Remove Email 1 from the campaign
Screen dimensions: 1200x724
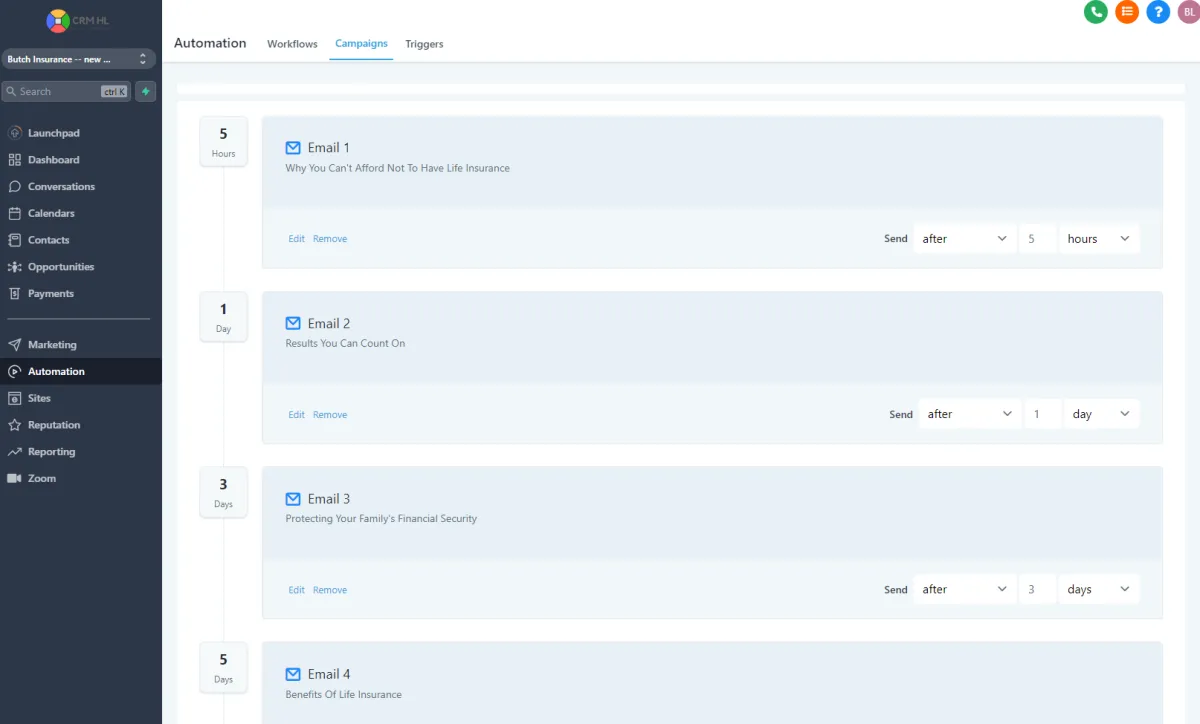coord(330,239)
